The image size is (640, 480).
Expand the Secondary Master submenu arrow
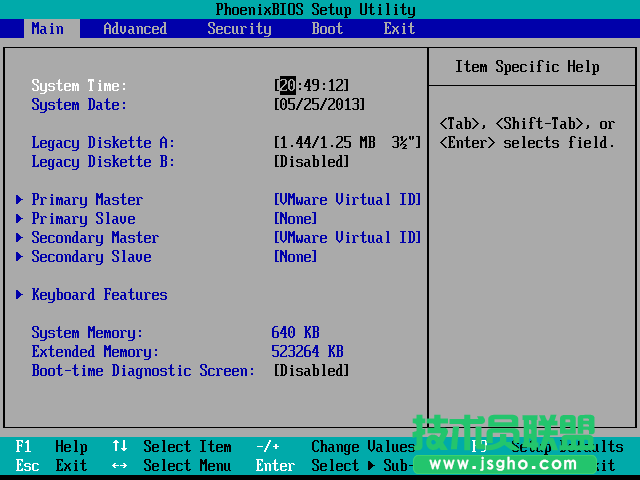(x=20, y=238)
